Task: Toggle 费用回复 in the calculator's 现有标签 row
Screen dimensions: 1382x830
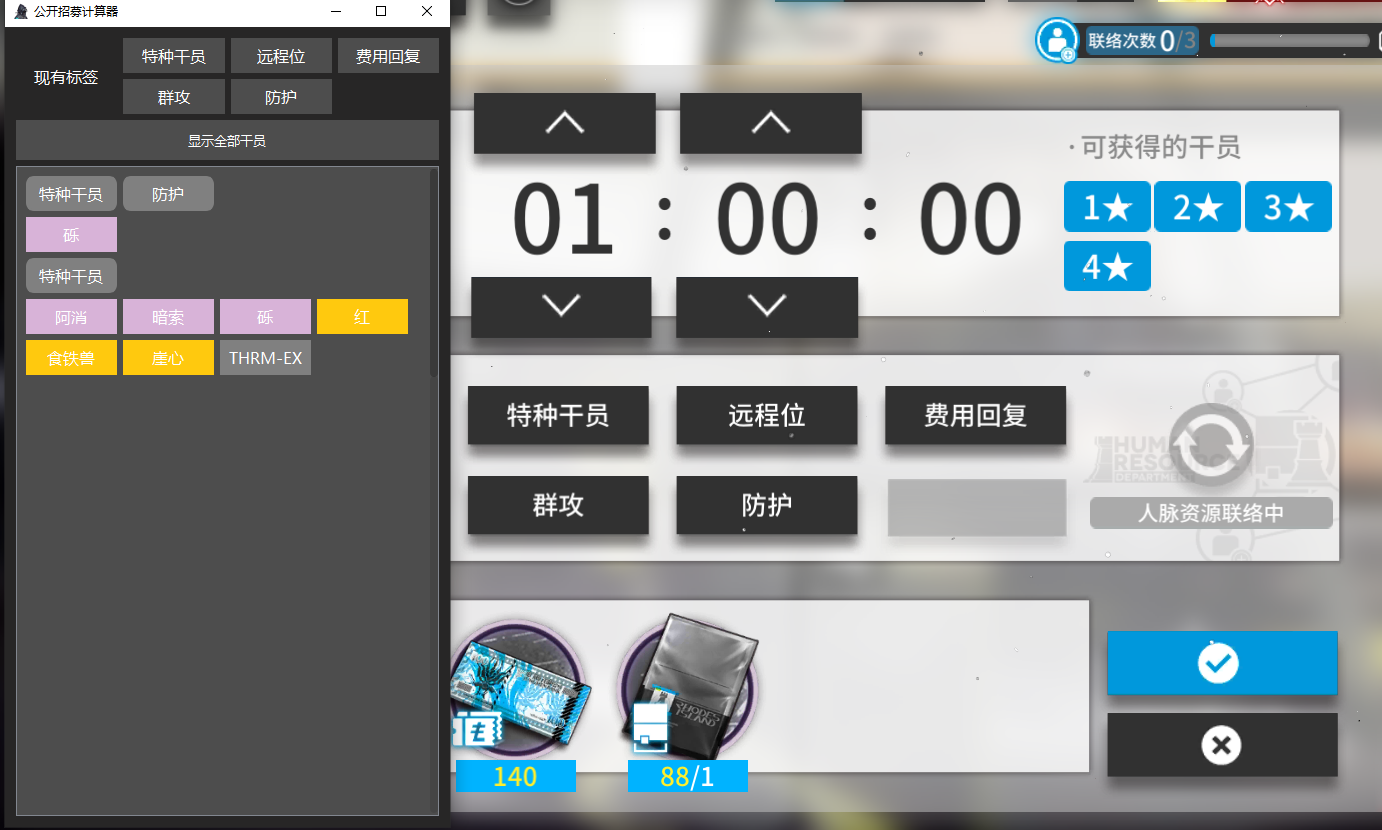Action: pyautogui.click(x=388, y=56)
